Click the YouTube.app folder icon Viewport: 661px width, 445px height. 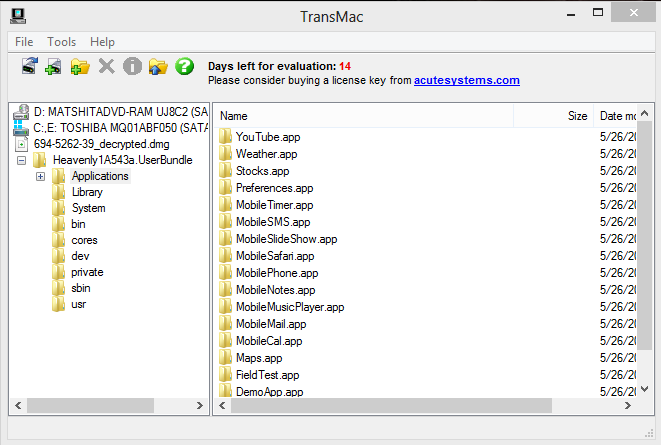(226, 137)
